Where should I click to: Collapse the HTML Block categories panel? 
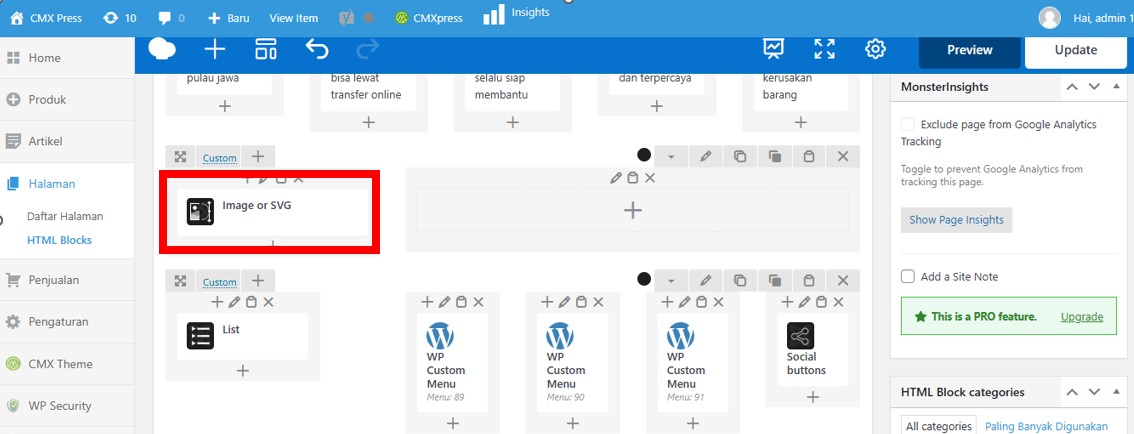1116,392
